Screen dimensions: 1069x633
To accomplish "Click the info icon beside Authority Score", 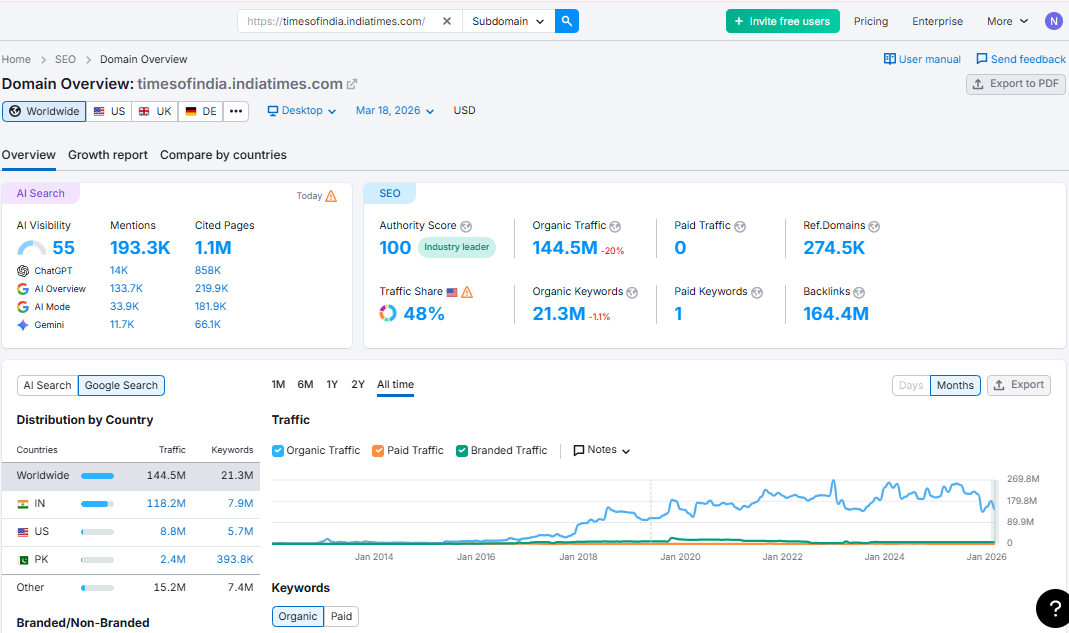I will [466, 225].
